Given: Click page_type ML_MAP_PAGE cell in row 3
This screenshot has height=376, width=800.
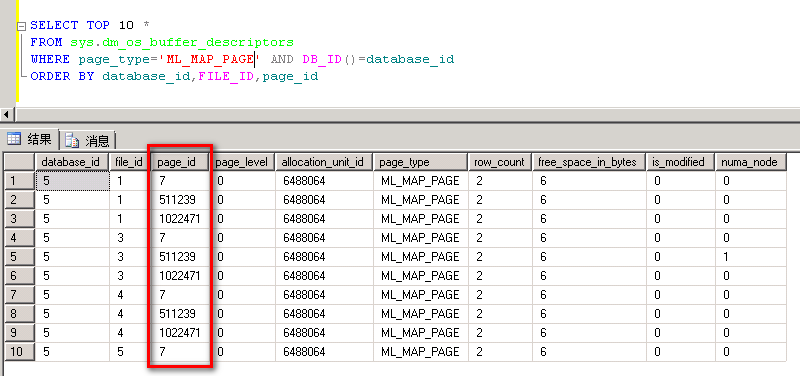Looking at the screenshot, I should 420,219.
